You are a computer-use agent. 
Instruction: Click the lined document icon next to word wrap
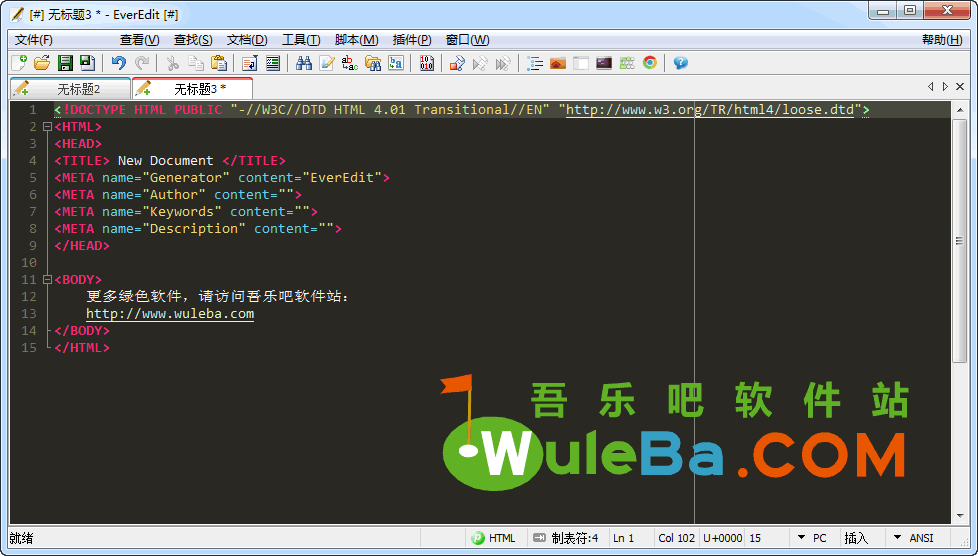273,62
